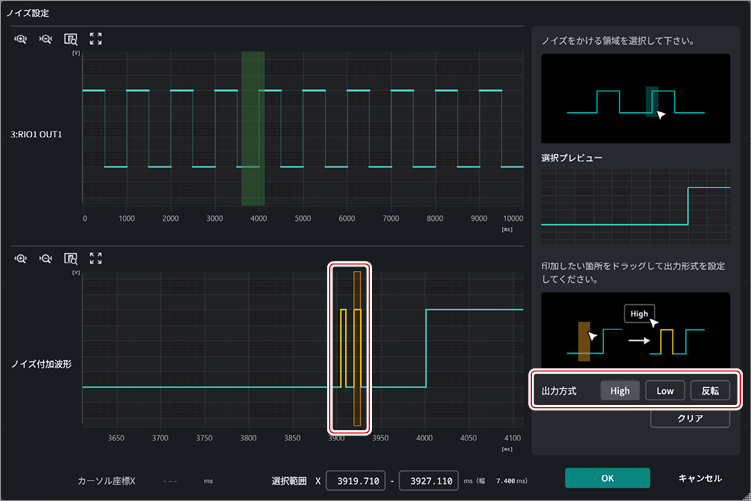751x501 pixels.
Task: Zoom in on the noise-added waveform chart
Action: (20, 259)
